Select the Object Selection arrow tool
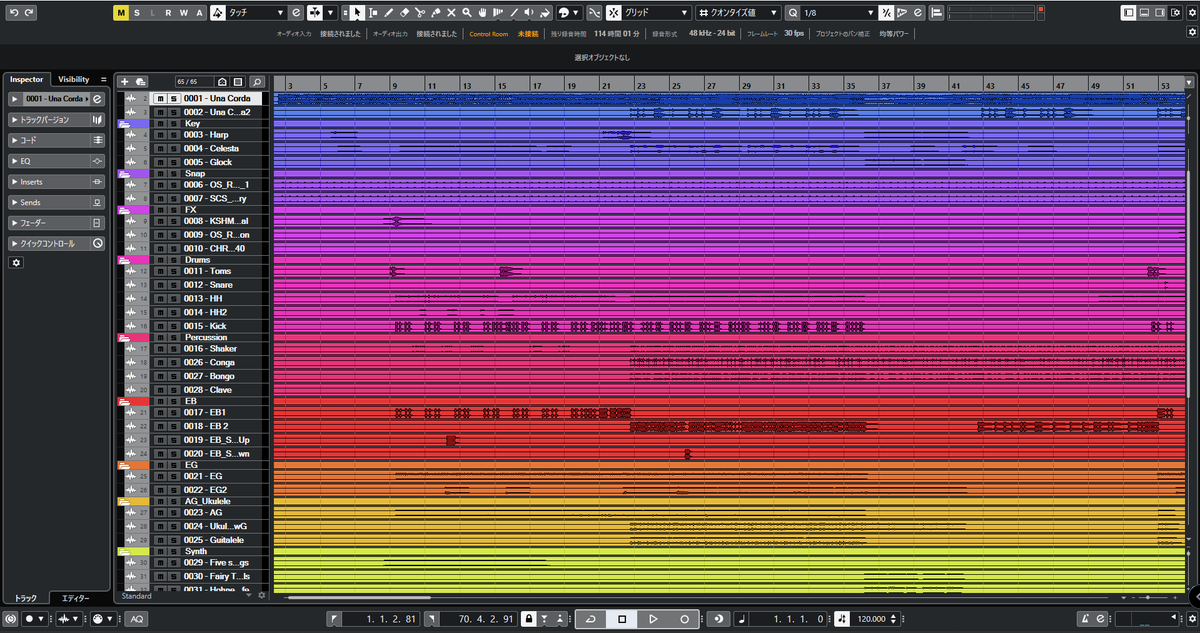 (x=357, y=13)
